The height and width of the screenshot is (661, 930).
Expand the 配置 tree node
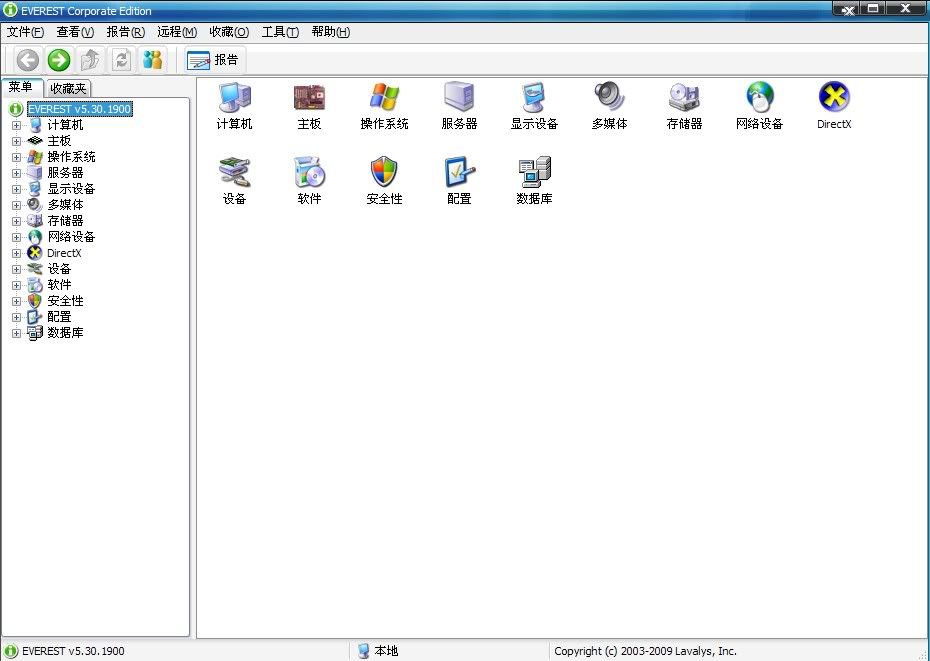(x=16, y=317)
